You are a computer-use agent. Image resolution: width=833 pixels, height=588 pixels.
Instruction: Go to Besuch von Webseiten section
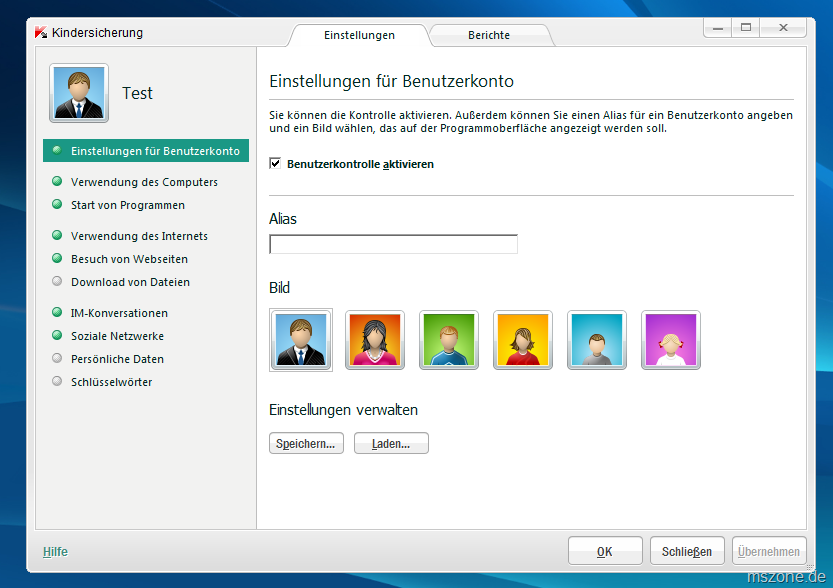[x=129, y=259]
